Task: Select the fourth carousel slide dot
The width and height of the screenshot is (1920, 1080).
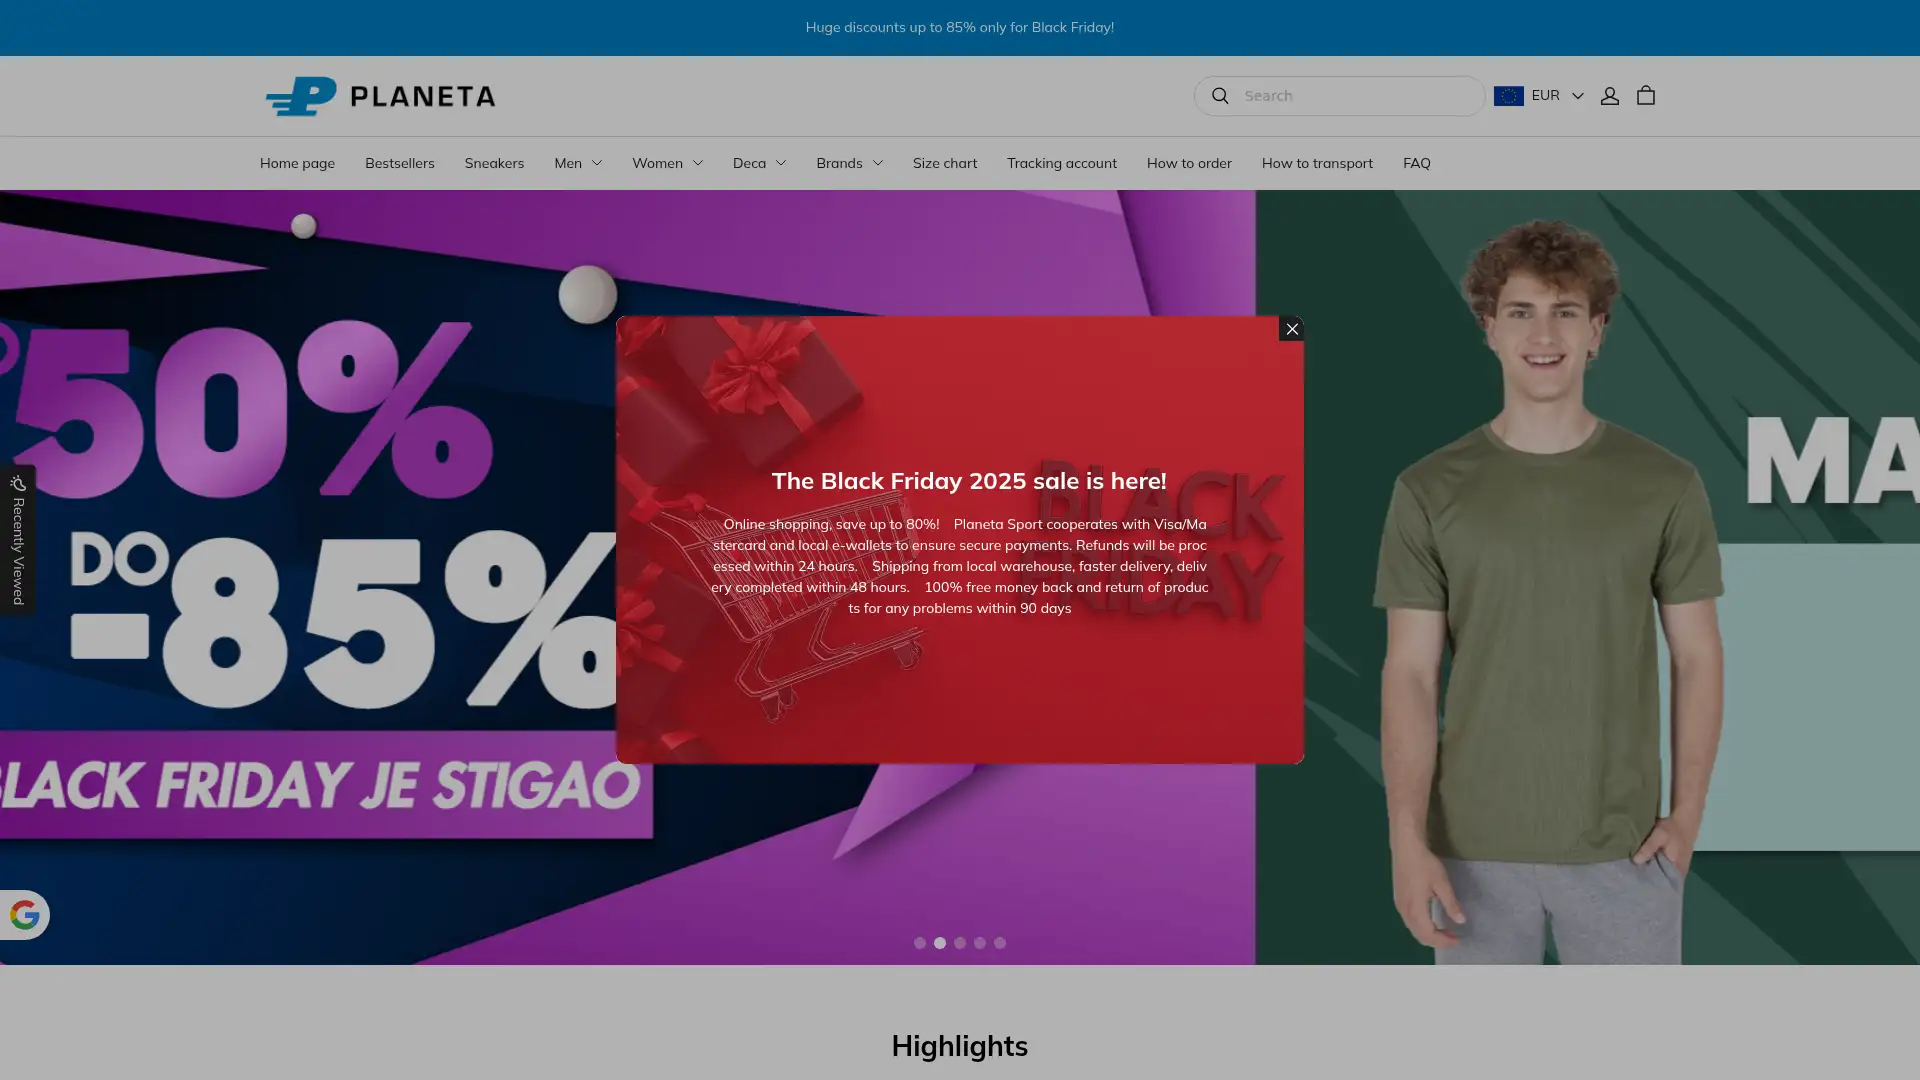Action: tap(980, 943)
